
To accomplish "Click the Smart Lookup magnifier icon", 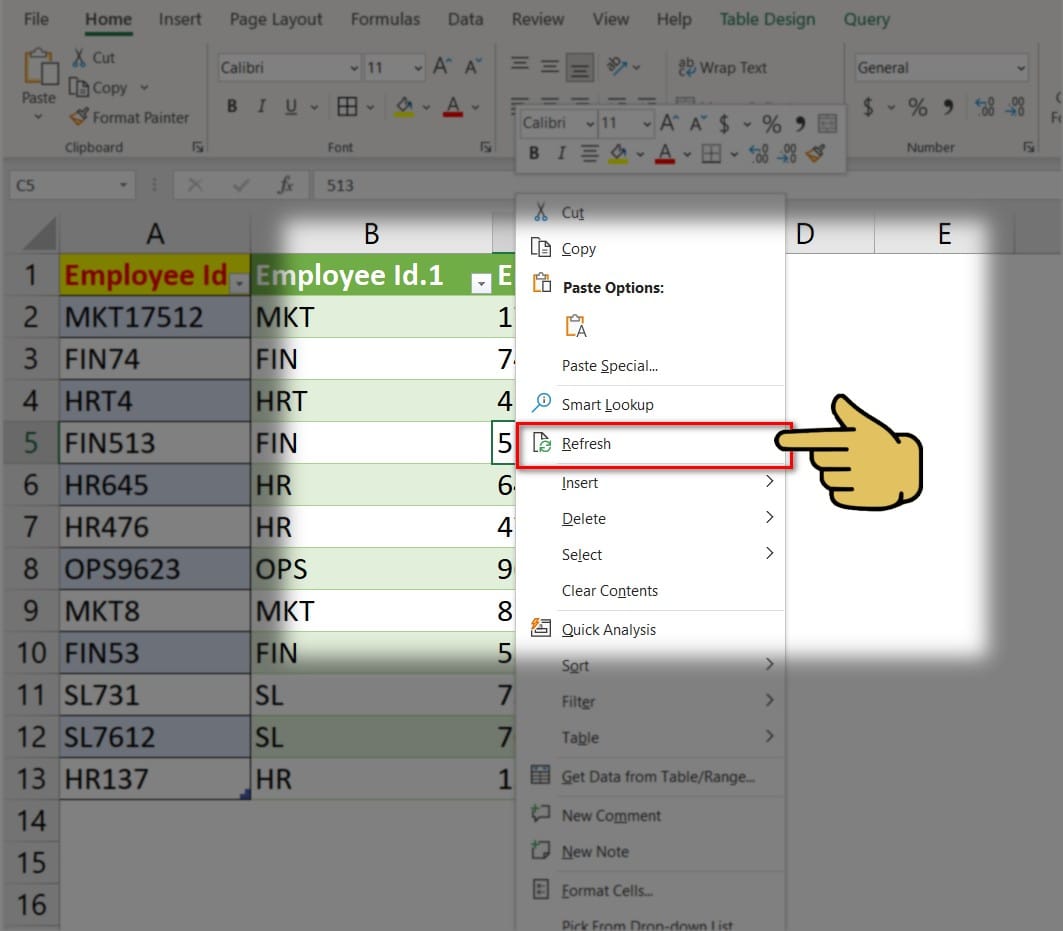I will (x=541, y=403).
